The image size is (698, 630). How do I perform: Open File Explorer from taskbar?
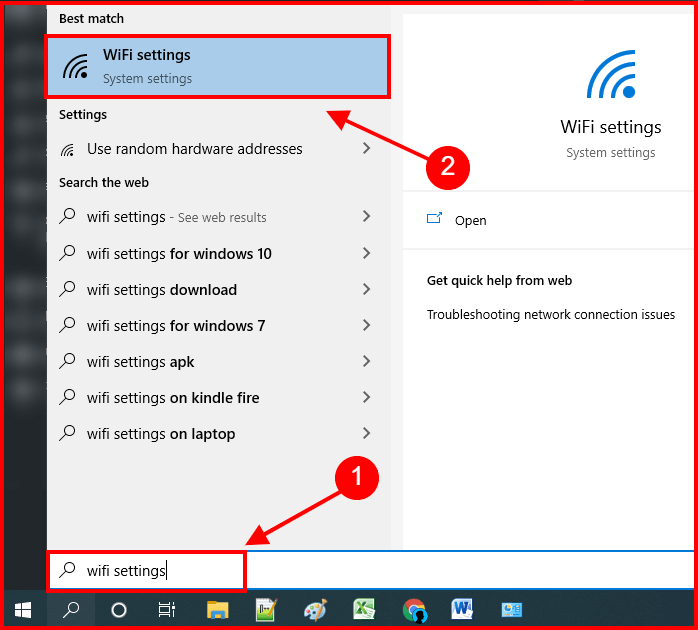coord(217,610)
